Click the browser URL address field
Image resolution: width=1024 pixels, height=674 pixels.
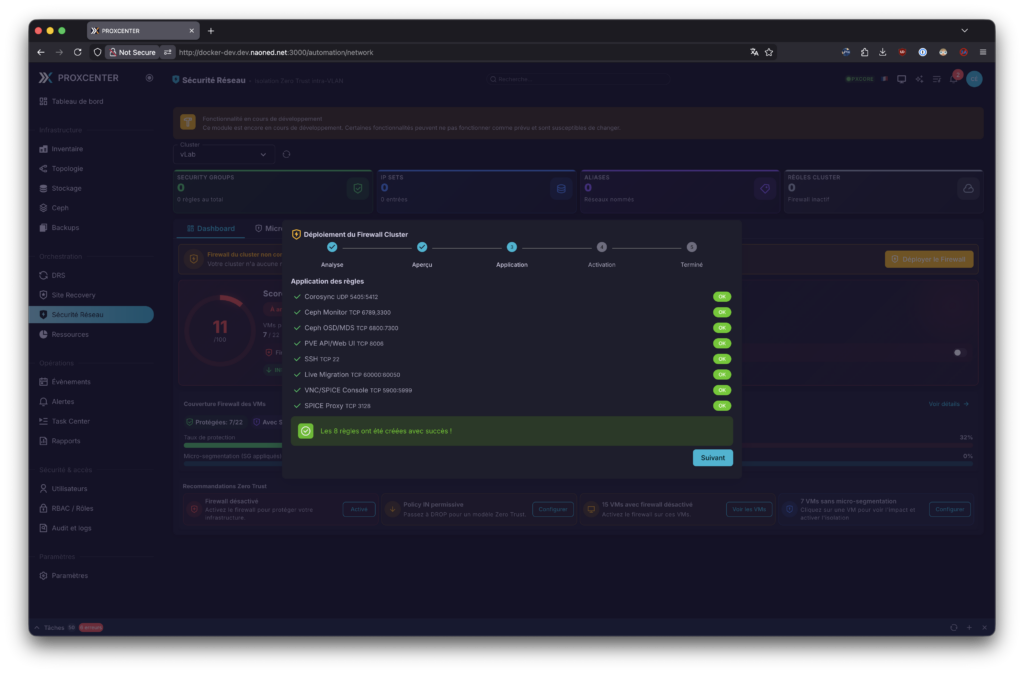tap(450, 52)
